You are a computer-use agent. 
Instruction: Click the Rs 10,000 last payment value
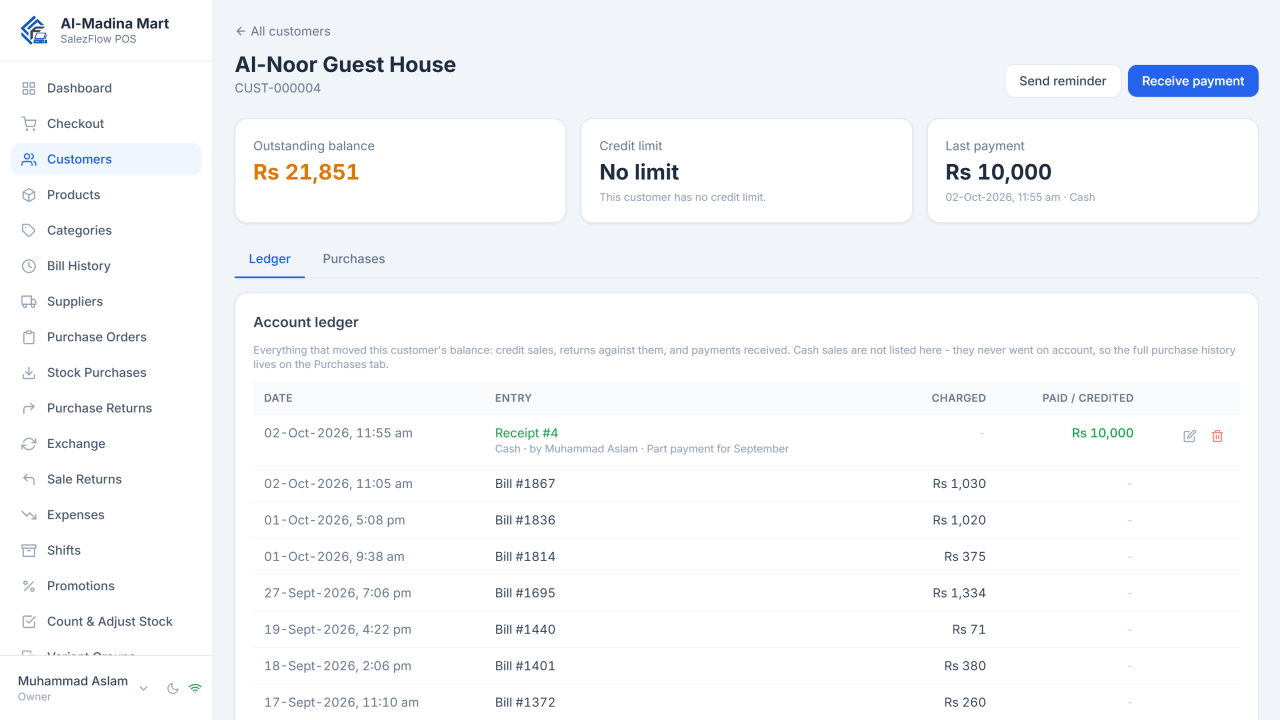pos(998,172)
